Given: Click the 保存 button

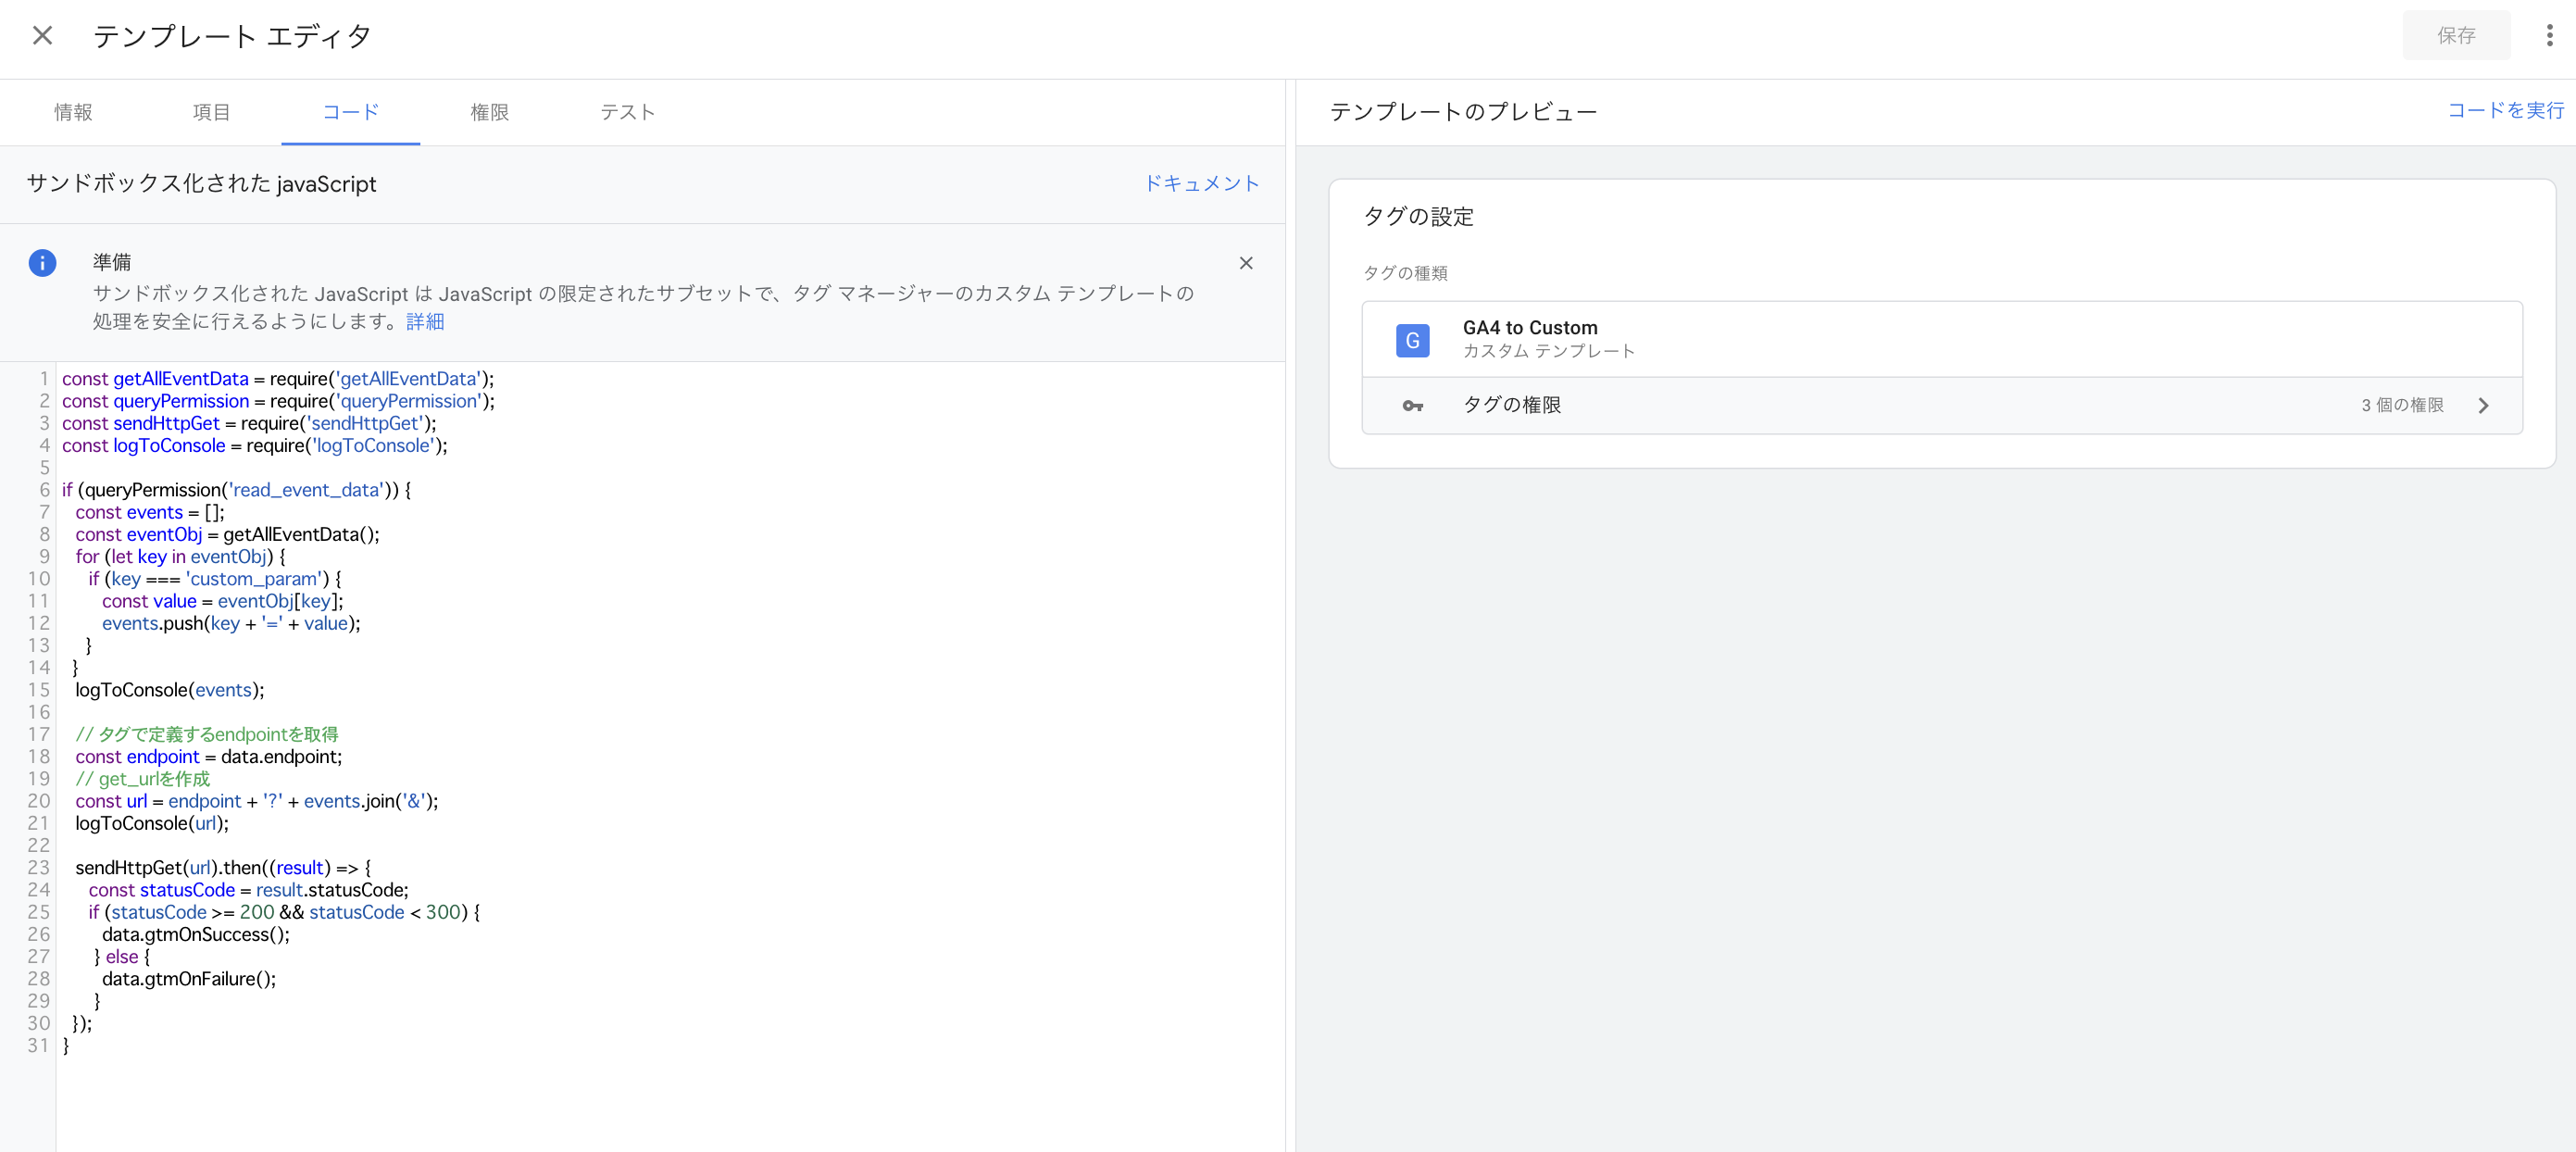Looking at the screenshot, I should tap(2457, 35).
